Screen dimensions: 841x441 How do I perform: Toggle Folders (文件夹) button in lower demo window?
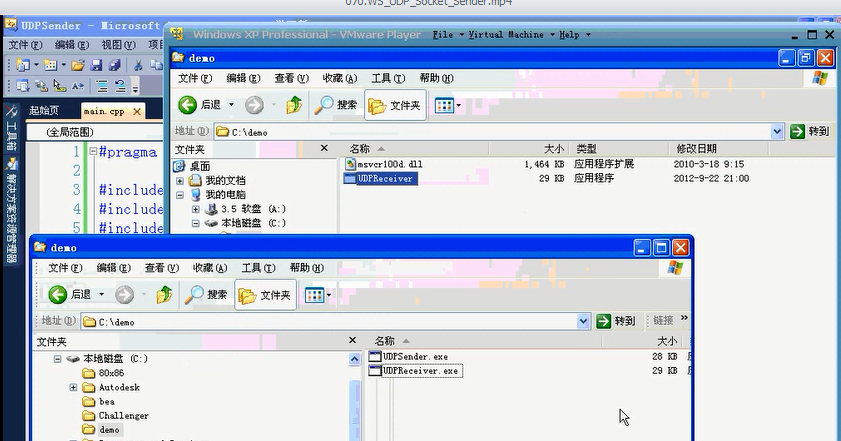(x=265, y=295)
